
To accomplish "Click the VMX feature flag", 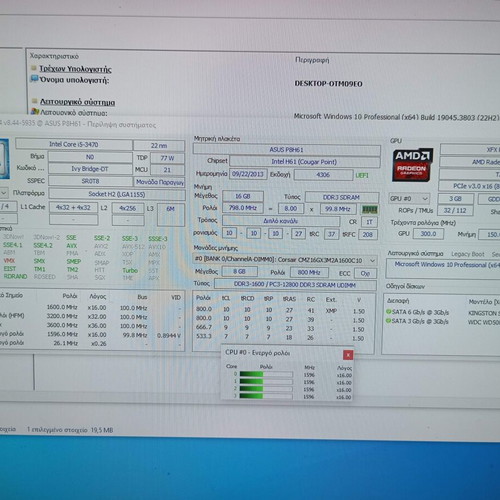I will coord(9,261).
